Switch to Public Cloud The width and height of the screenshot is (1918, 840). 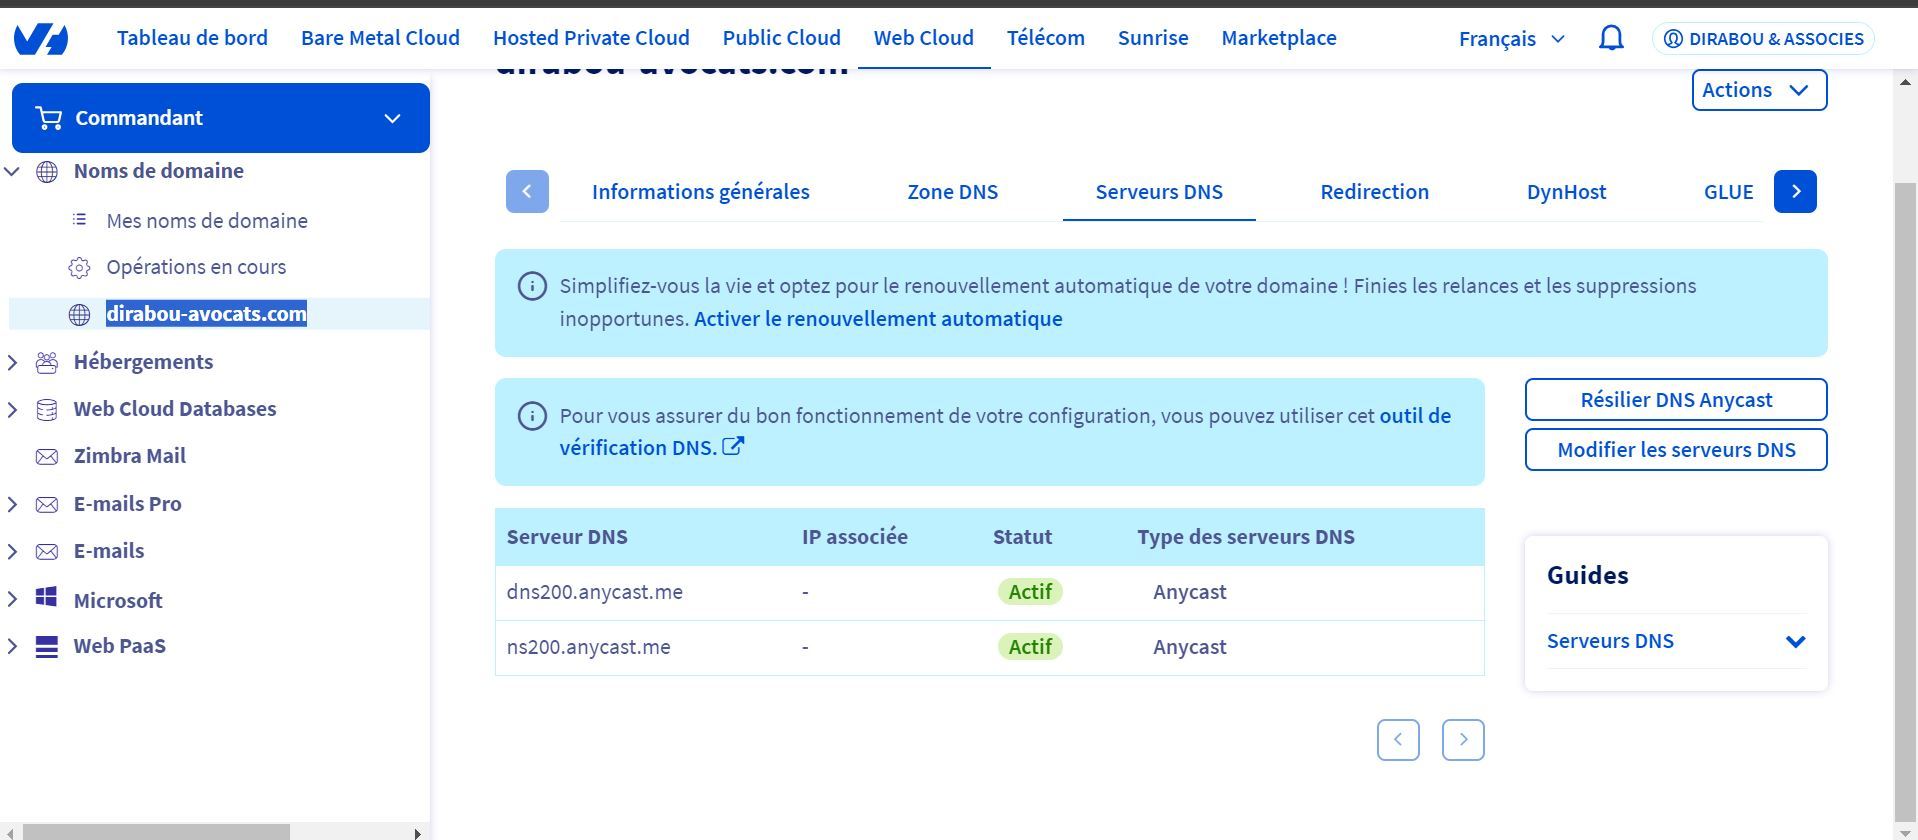pos(781,38)
